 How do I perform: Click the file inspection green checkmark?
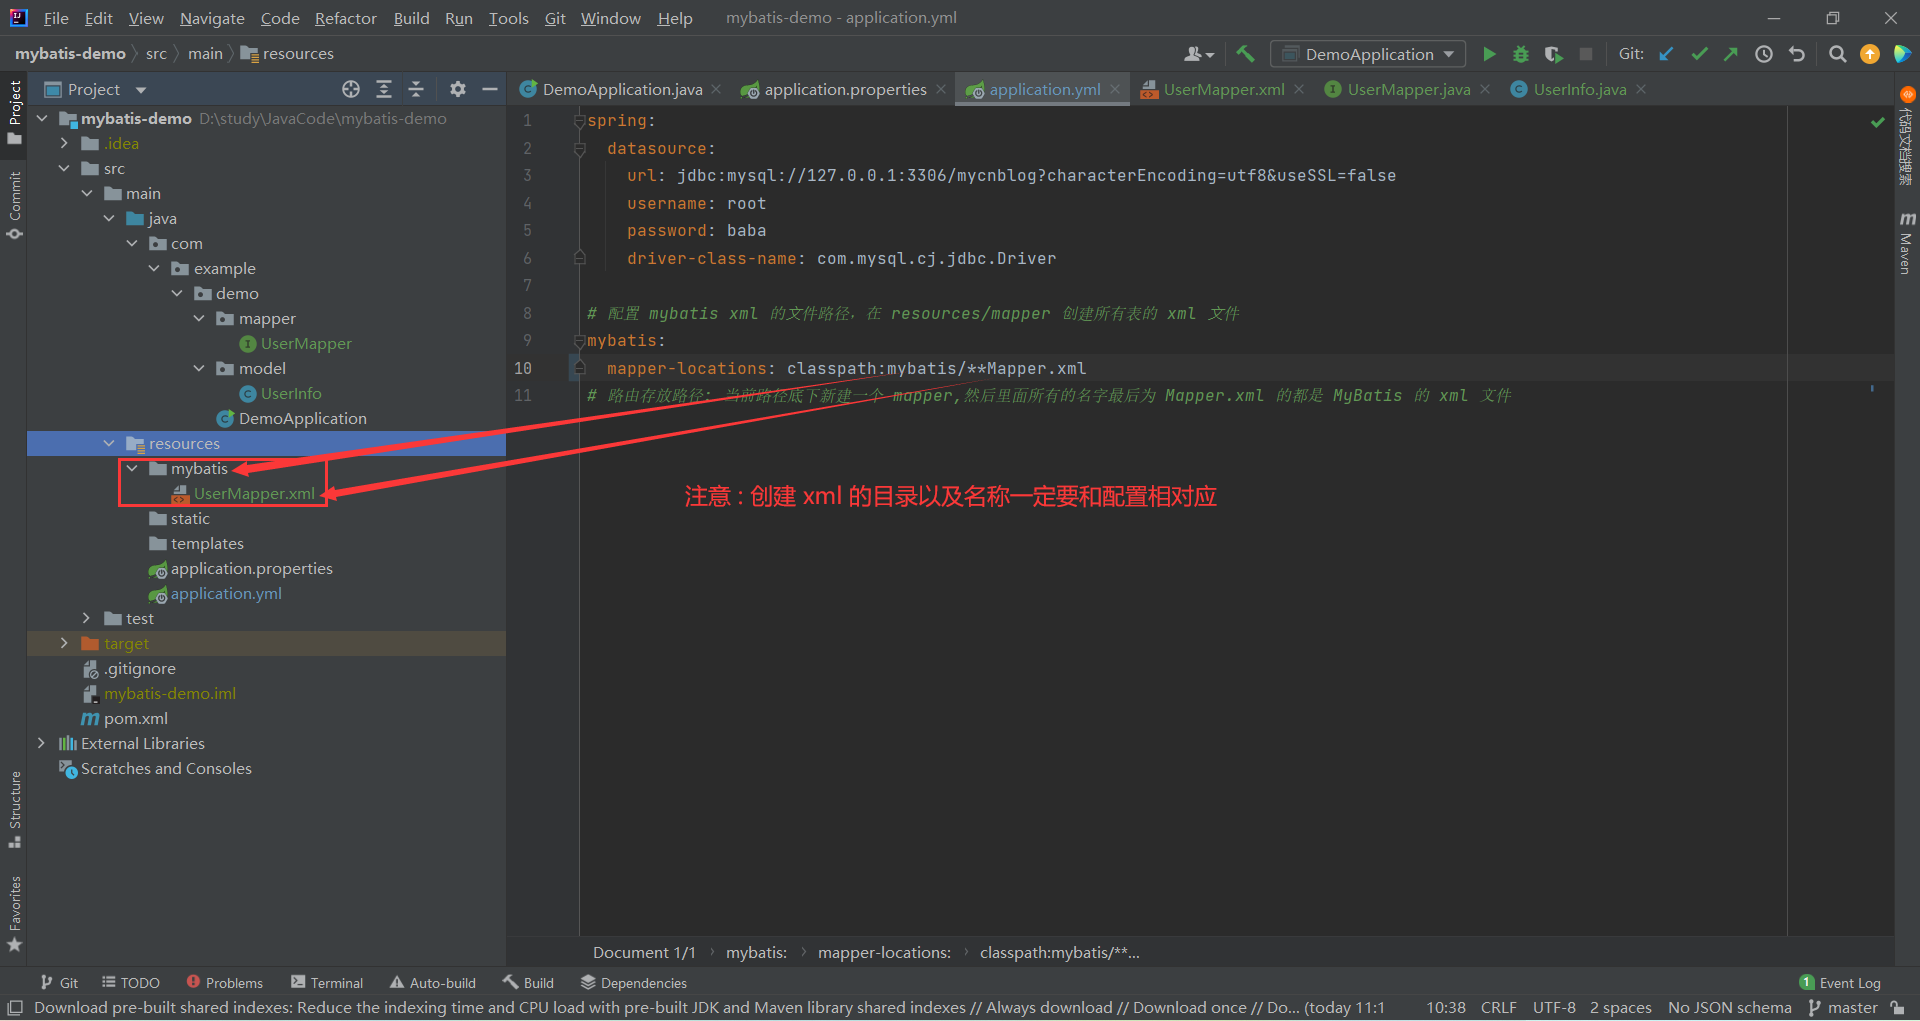pos(1878,122)
